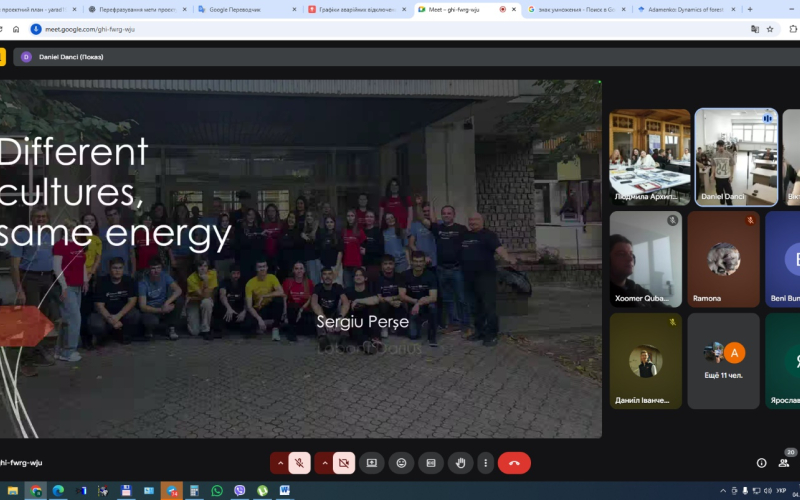Raise hand in the meeting
The height and width of the screenshot is (500, 800).
[460, 463]
